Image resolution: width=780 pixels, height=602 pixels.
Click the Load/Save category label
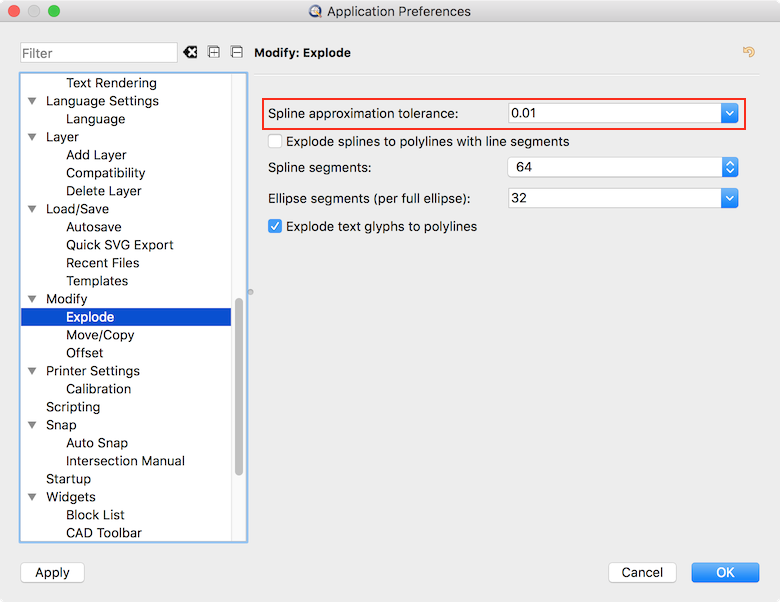(x=78, y=209)
